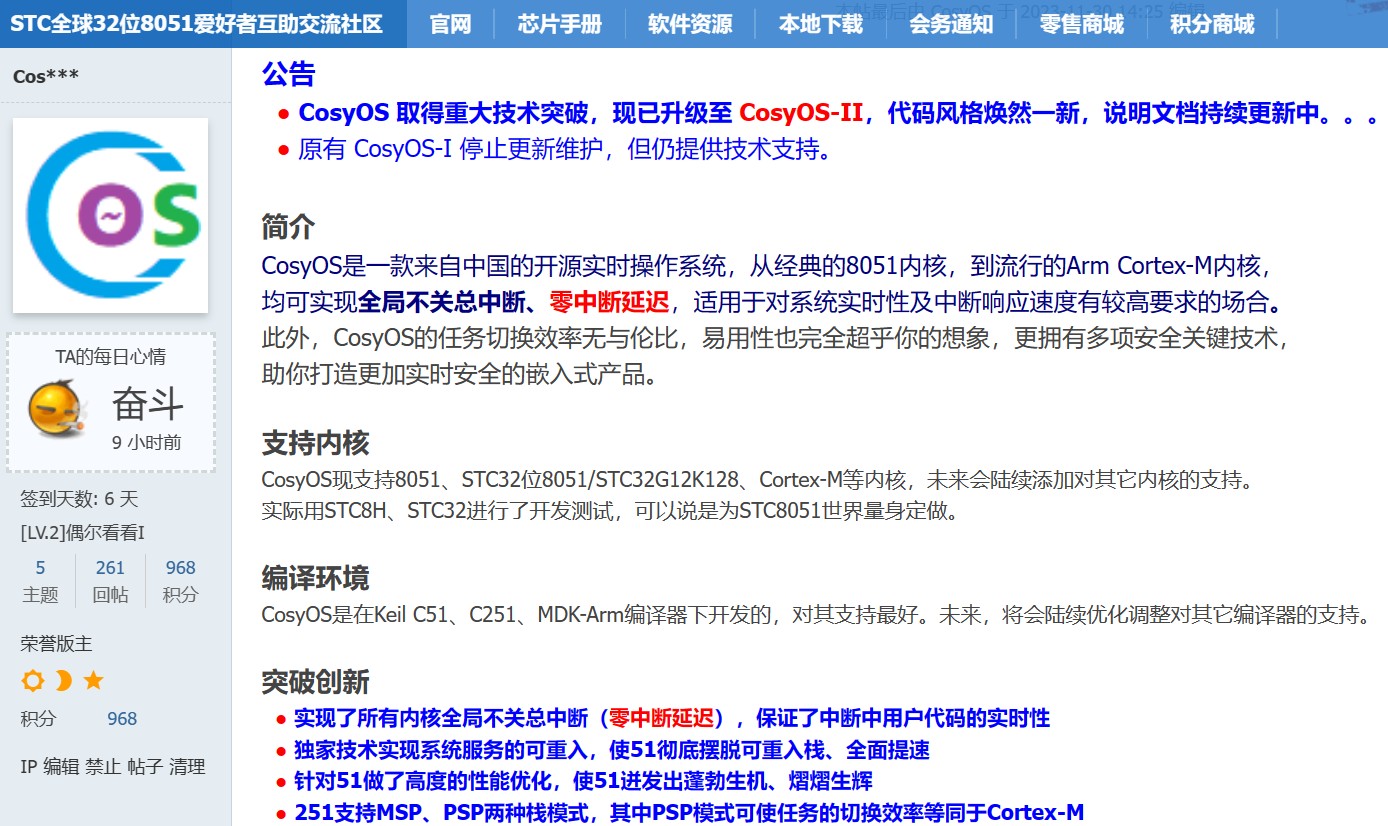The height and width of the screenshot is (826, 1388).
Task: Click the bullet about 251支持MSP、PSP
Action: (x=689, y=812)
